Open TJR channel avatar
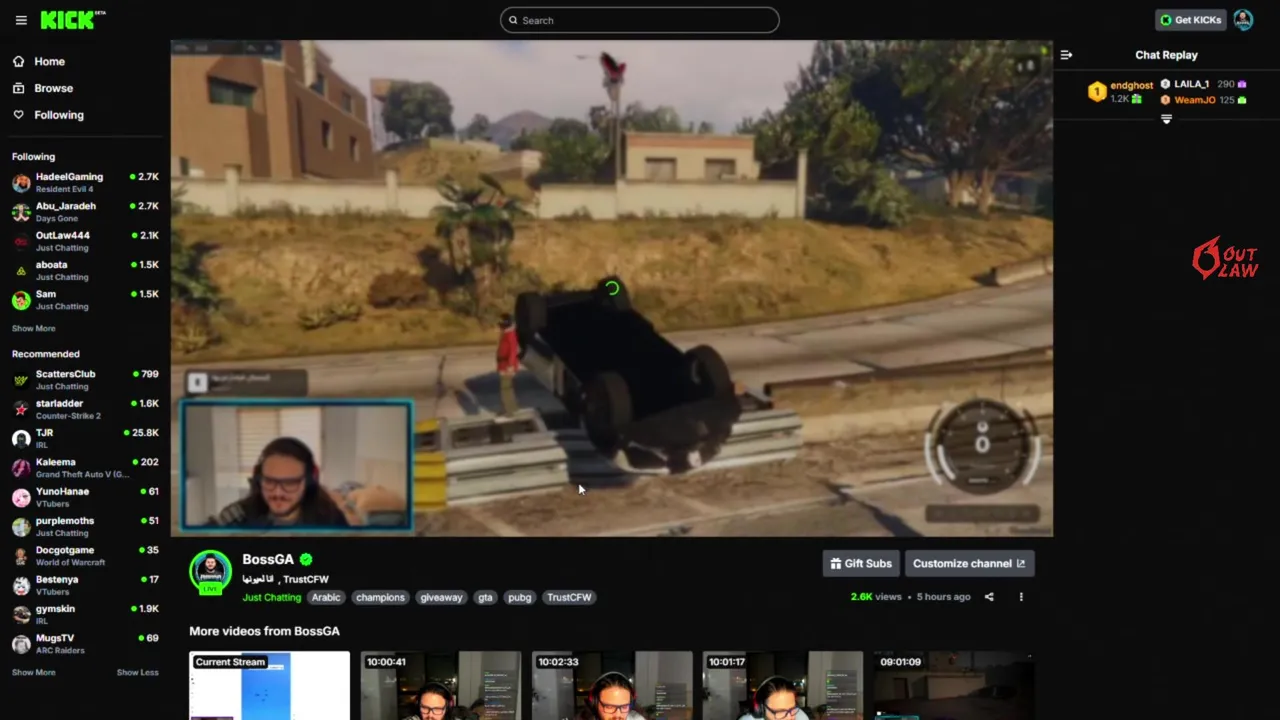Screen dimensions: 1280x720 pyautogui.click(x=21, y=438)
